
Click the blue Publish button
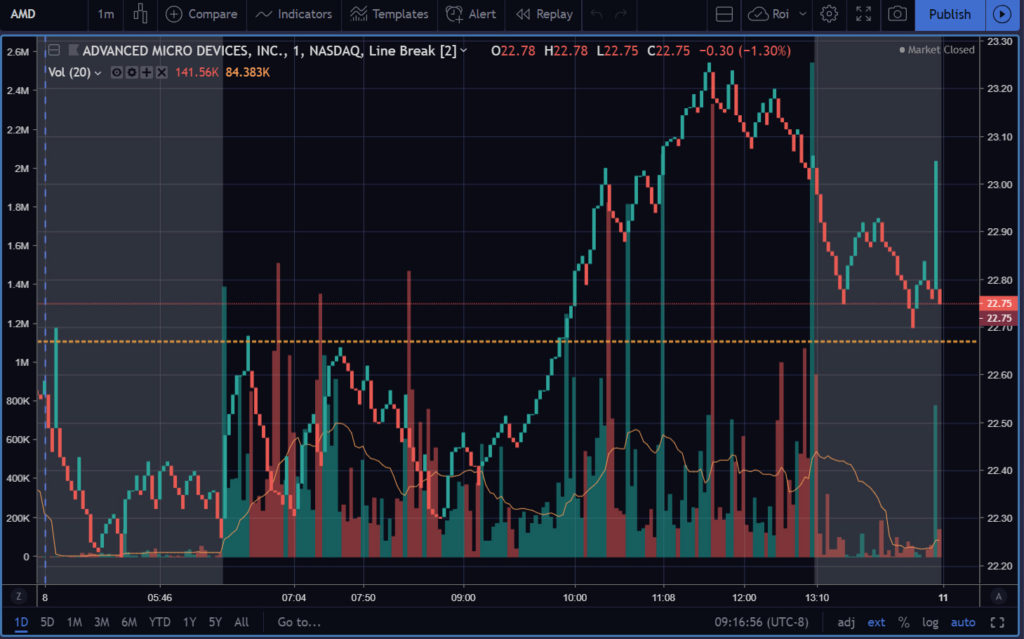[949, 14]
